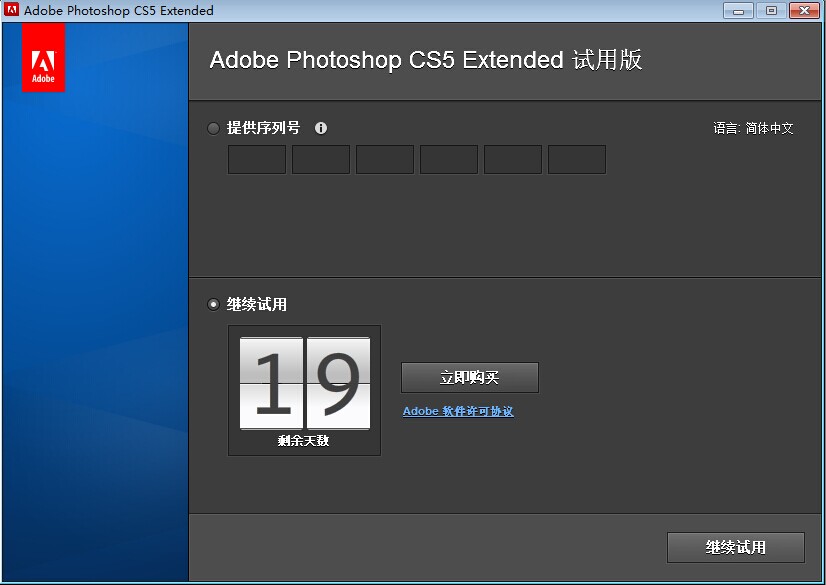
Task: Focus the fifth serial number field
Action: pyautogui.click(x=513, y=160)
